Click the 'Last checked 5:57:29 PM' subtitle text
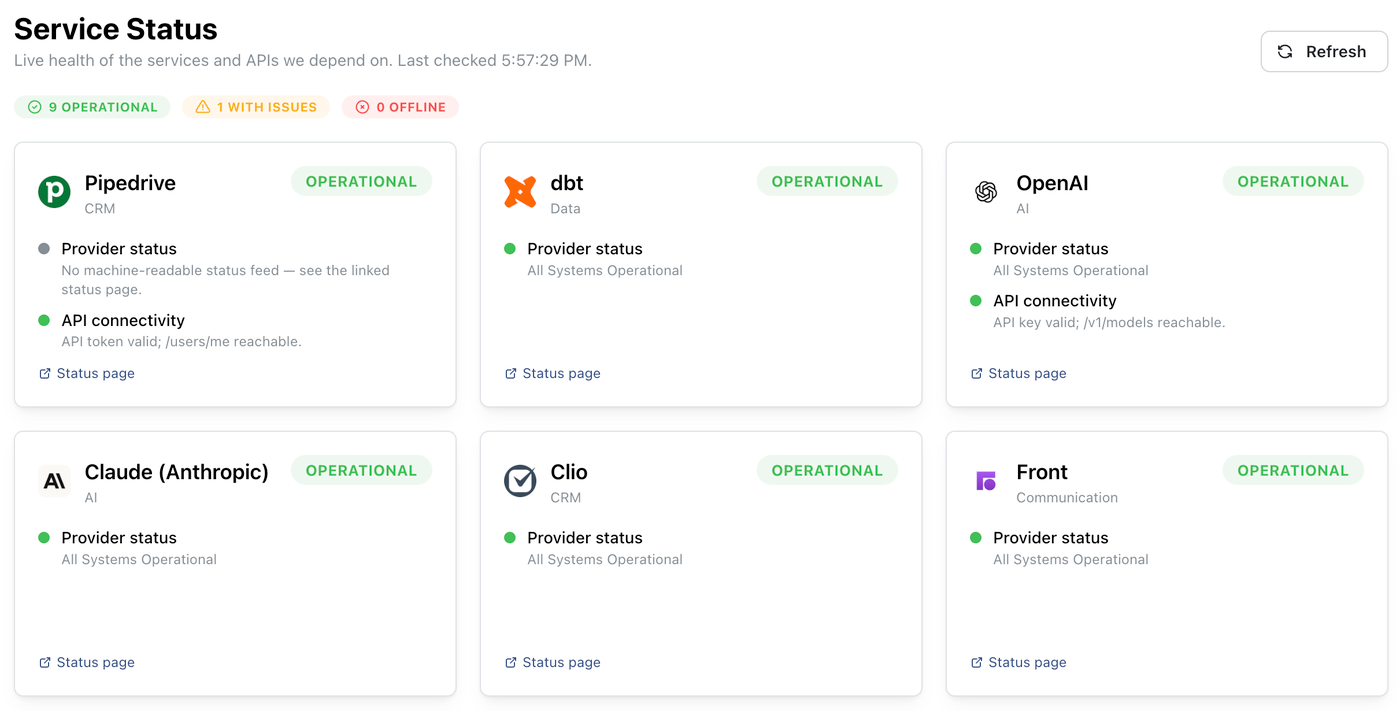 click(494, 61)
